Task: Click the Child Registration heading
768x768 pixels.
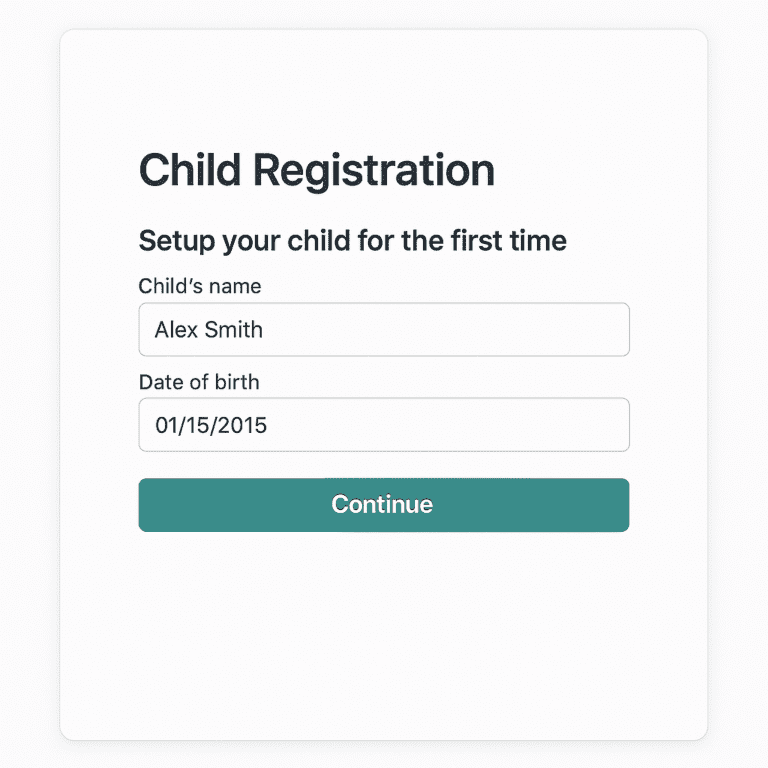Action: [x=316, y=171]
